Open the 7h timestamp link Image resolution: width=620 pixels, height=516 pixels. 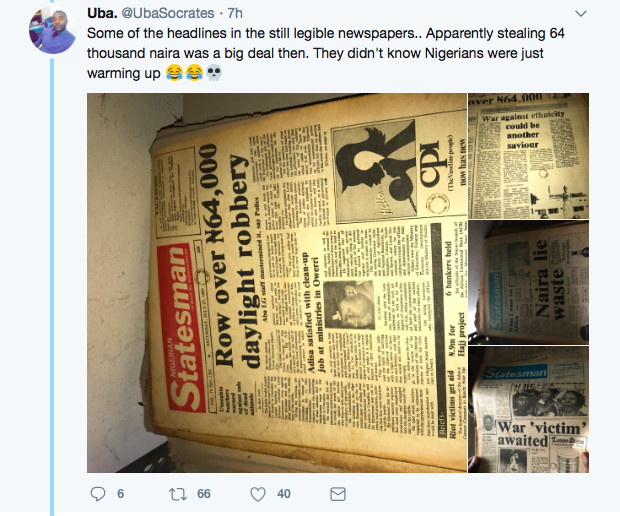coord(235,13)
